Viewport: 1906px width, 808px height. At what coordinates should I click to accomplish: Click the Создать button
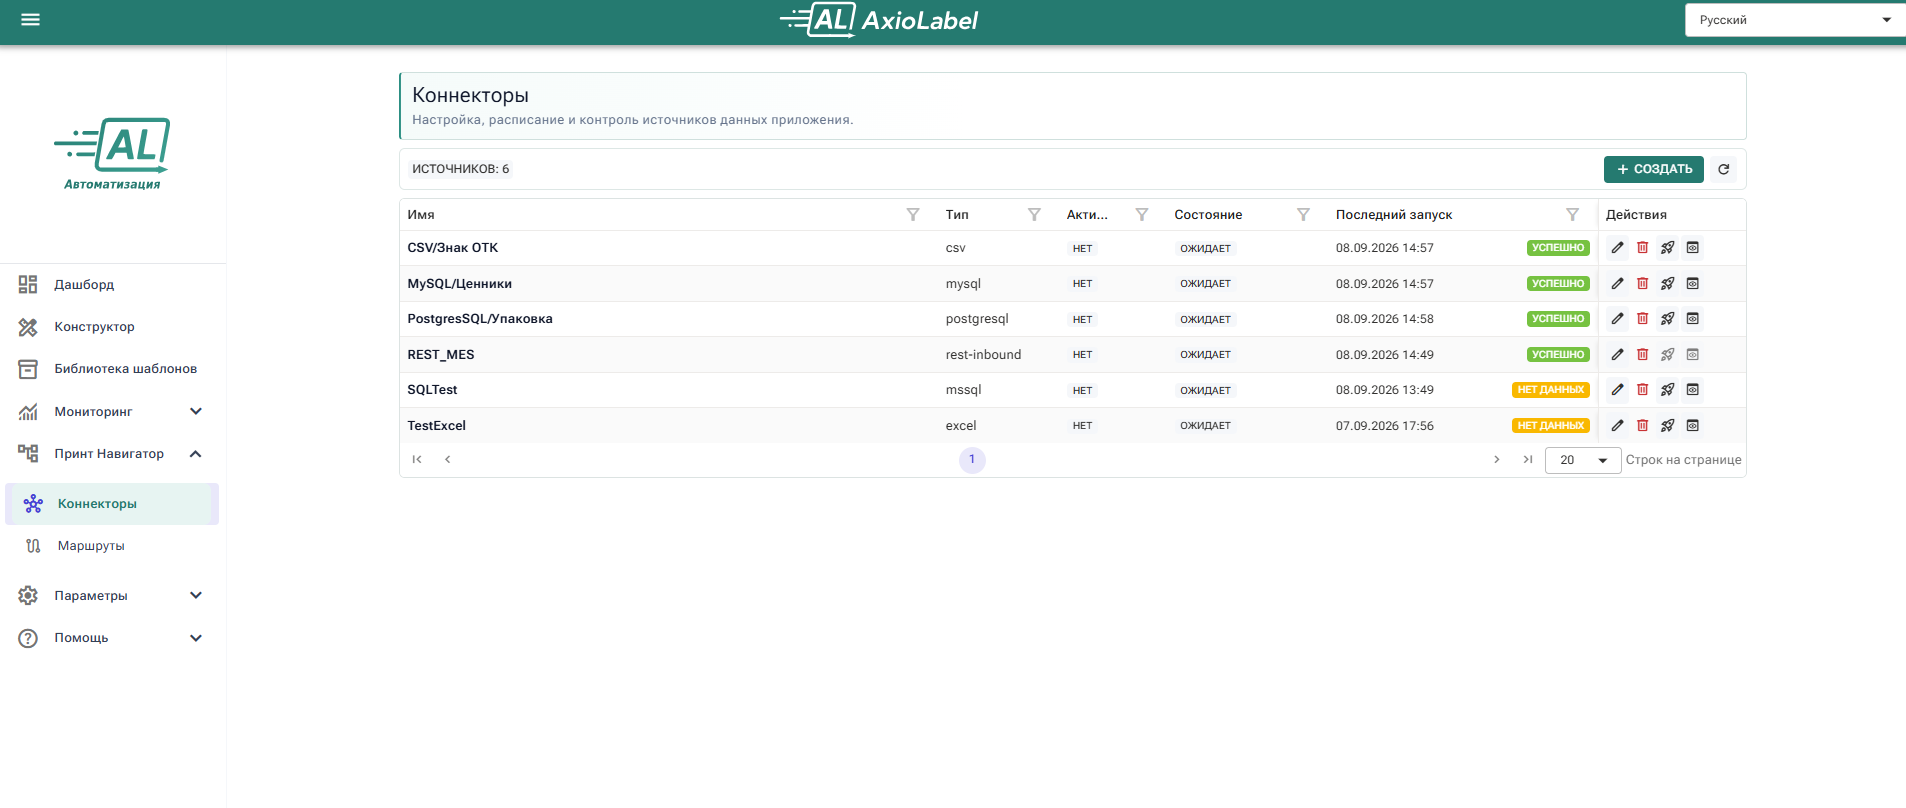(x=1654, y=169)
